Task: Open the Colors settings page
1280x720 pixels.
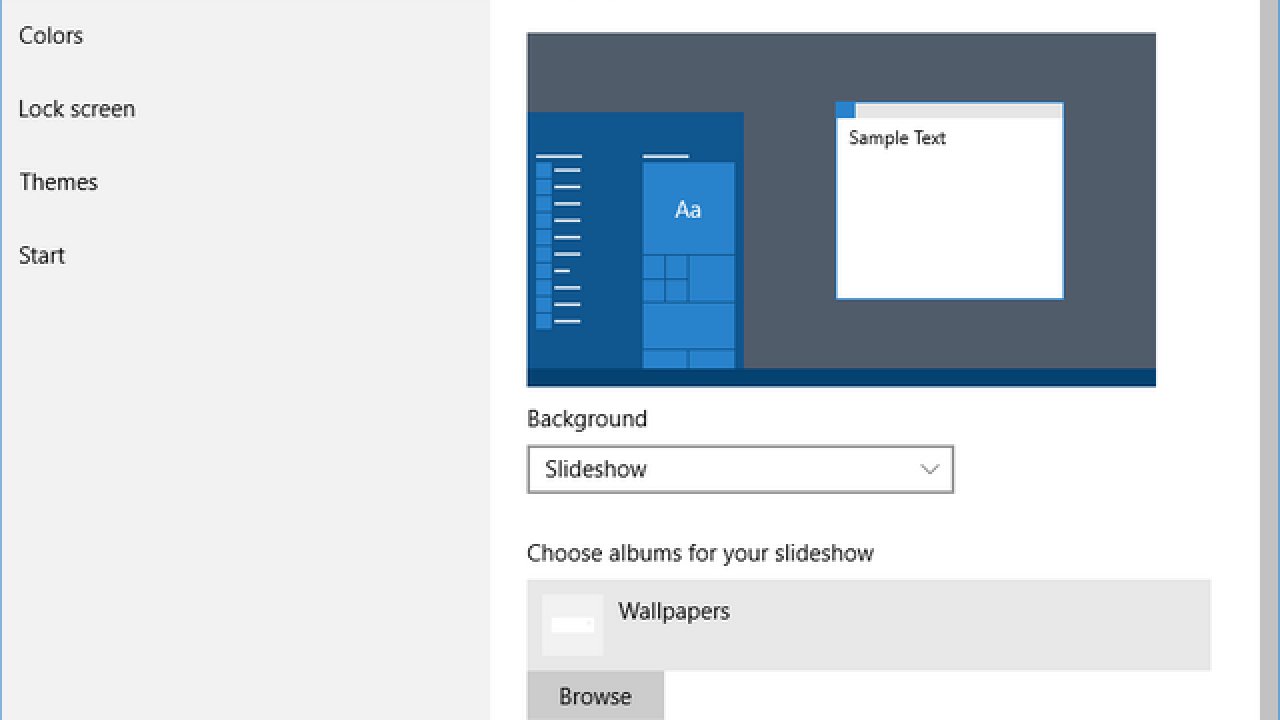Action: click(x=51, y=36)
